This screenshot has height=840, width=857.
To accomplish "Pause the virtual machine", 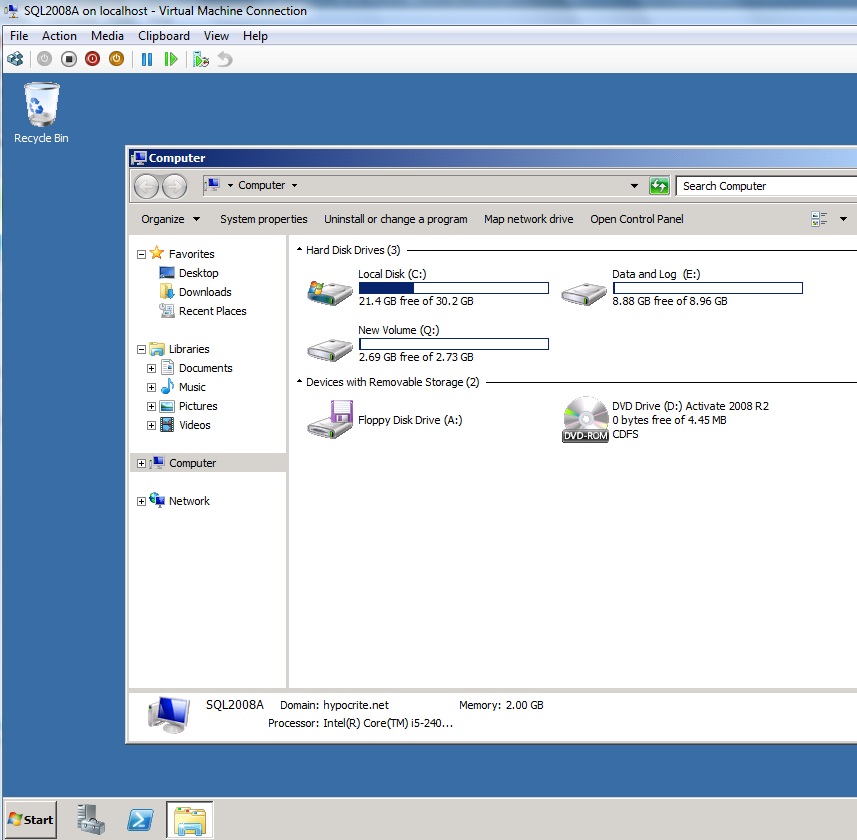I will click(147, 59).
